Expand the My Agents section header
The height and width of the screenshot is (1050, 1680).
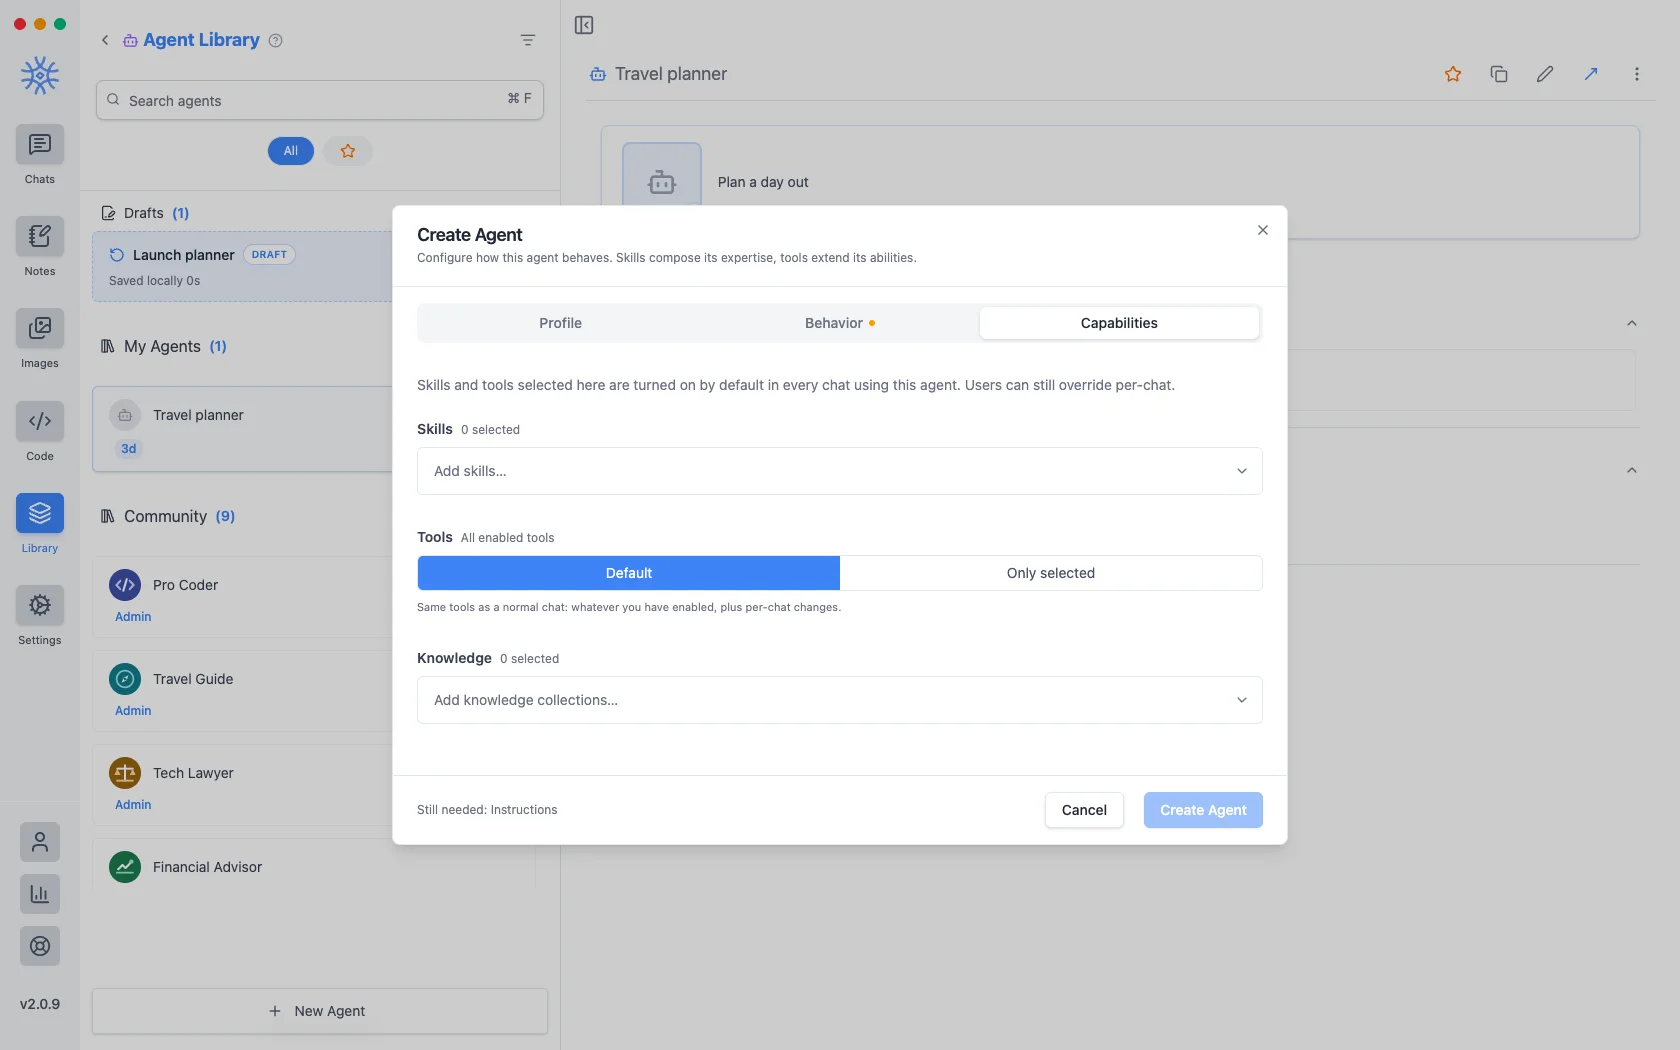[163, 346]
